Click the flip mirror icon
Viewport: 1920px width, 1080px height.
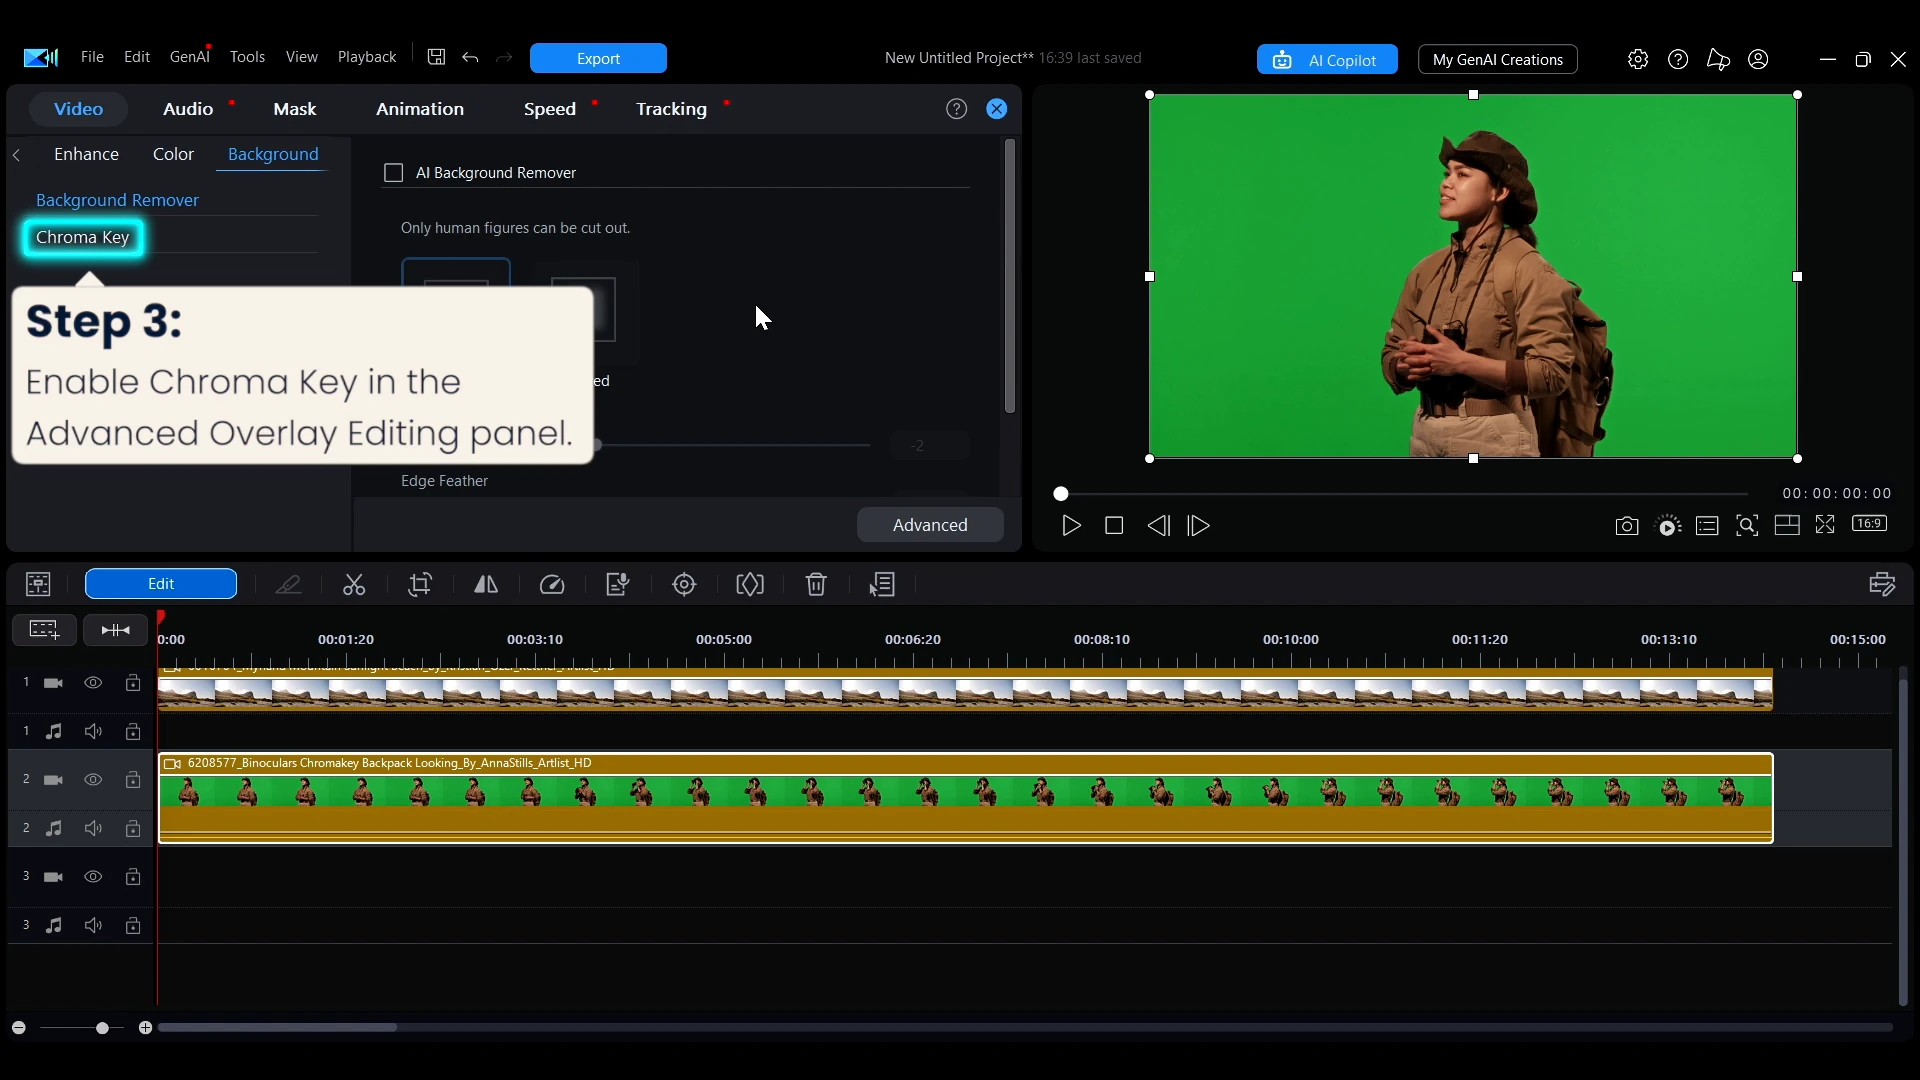pos(486,585)
